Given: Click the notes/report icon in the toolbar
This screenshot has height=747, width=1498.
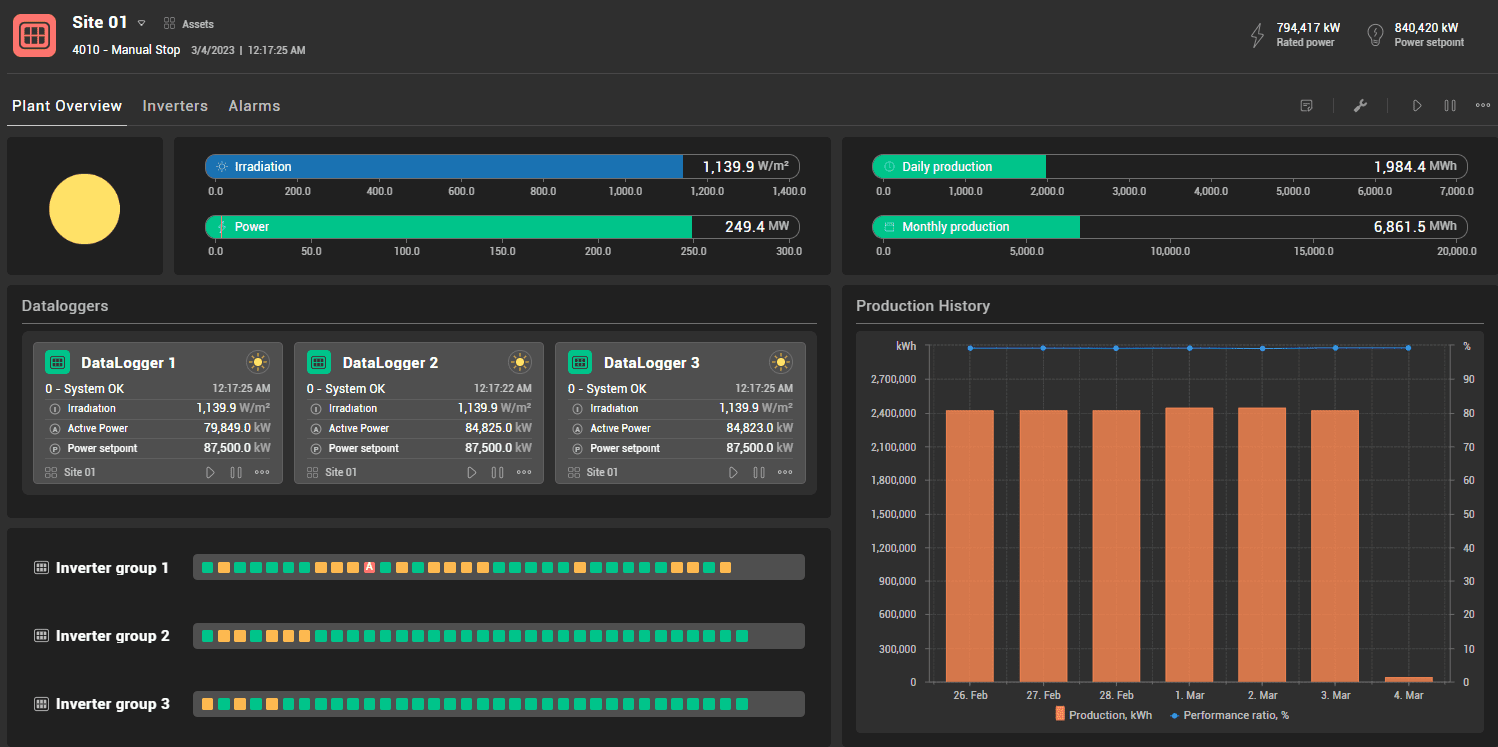Looking at the screenshot, I should point(1306,105).
